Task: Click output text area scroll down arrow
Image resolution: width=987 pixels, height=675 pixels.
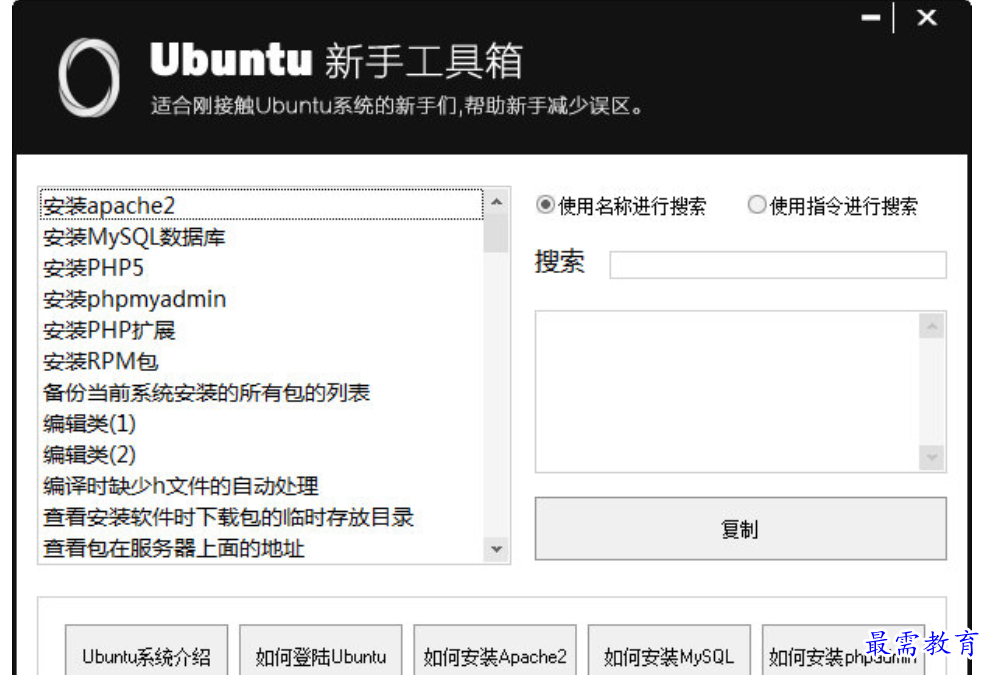Action: pos(932,457)
